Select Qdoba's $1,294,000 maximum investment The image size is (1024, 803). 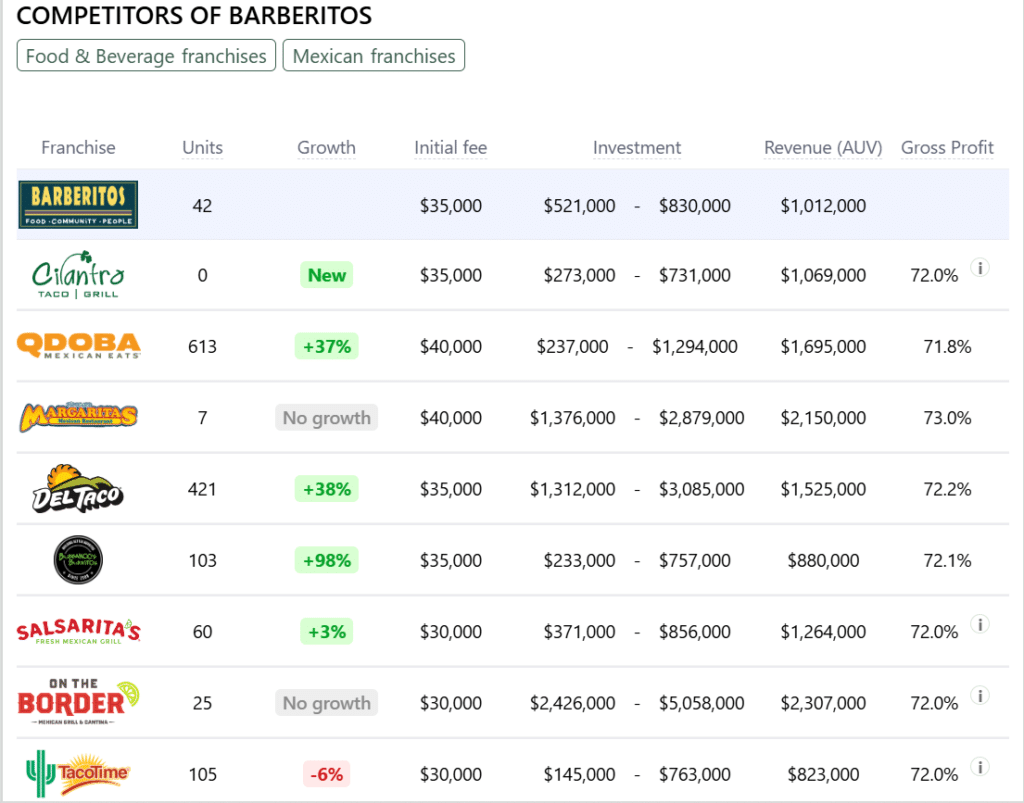click(695, 346)
